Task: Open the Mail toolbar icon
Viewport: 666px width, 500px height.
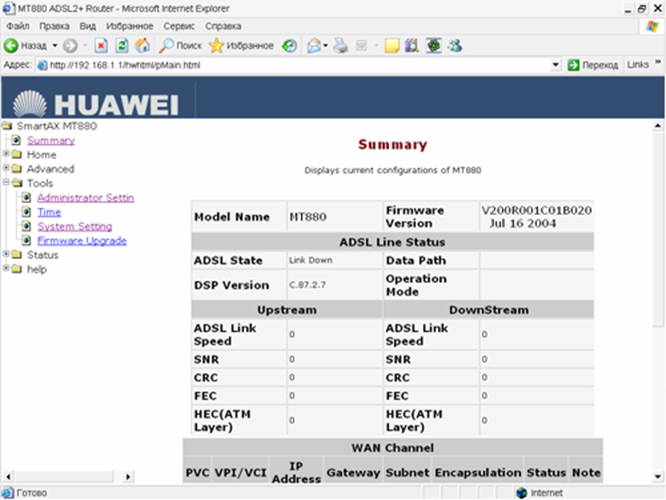Action: click(x=314, y=45)
